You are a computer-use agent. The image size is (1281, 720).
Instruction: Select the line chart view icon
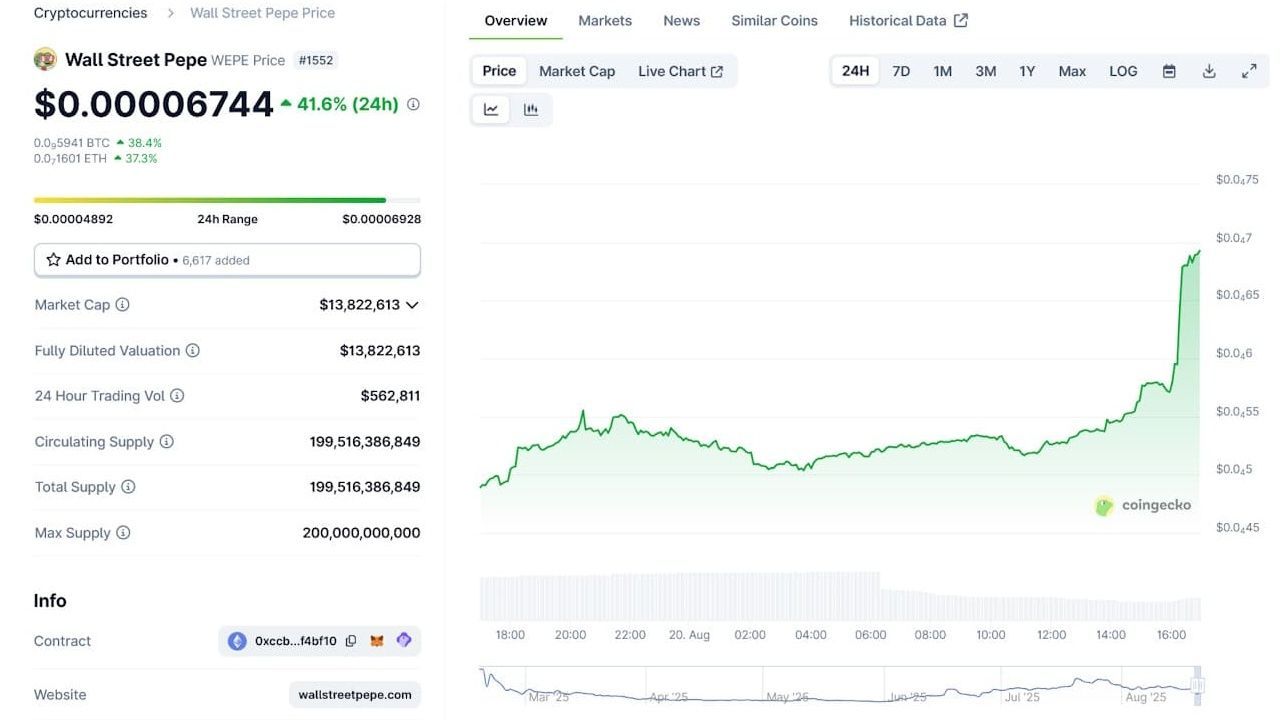(x=490, y=109)
